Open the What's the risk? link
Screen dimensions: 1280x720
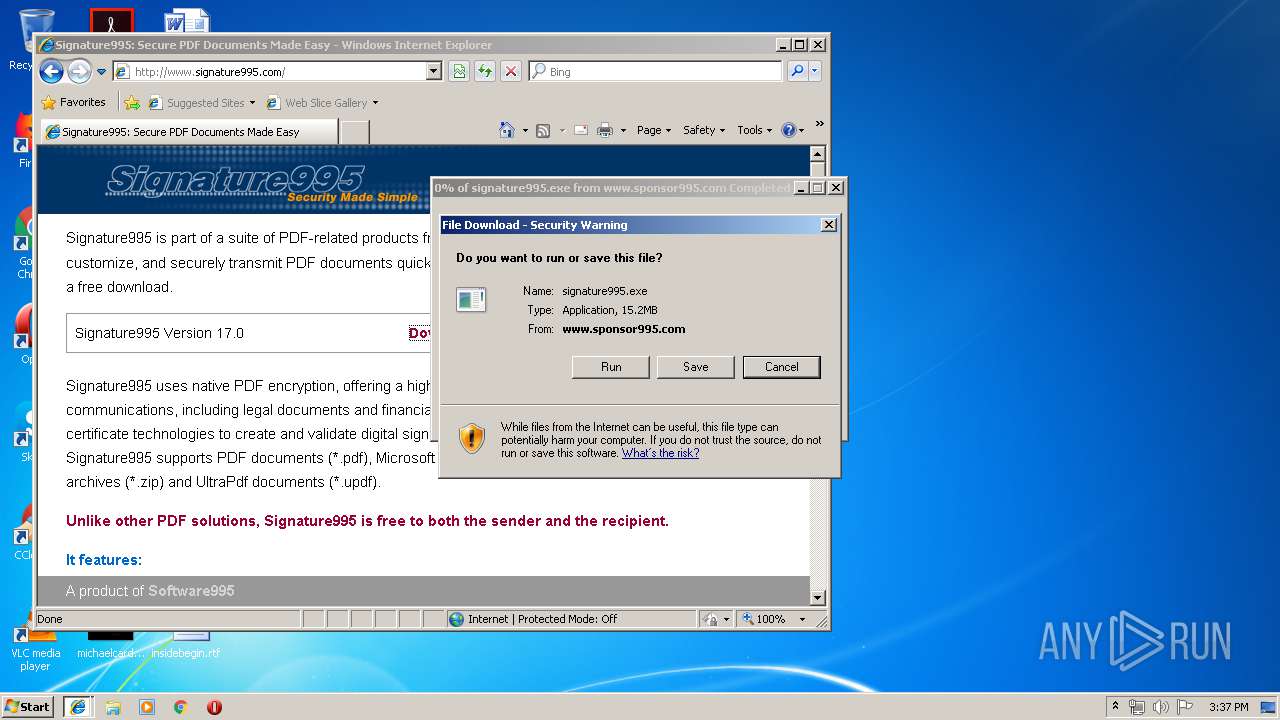(660, 453)
